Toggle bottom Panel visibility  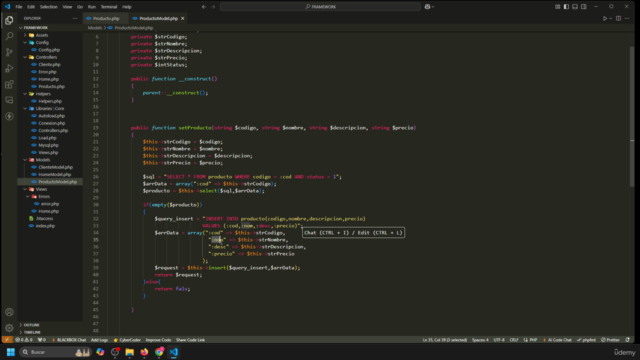point(575,7)
